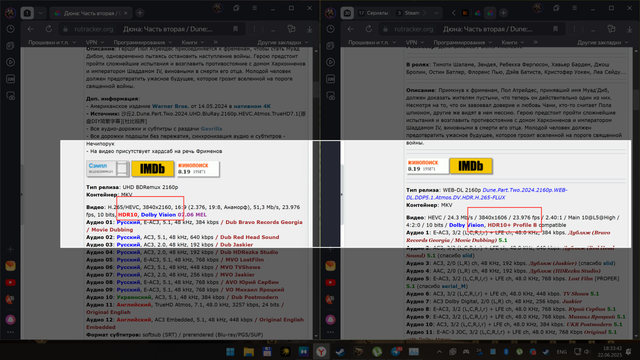Screen dimensions: 640x360
Task: Click the Gavrilla link in the left window
Action: (211, 129)
